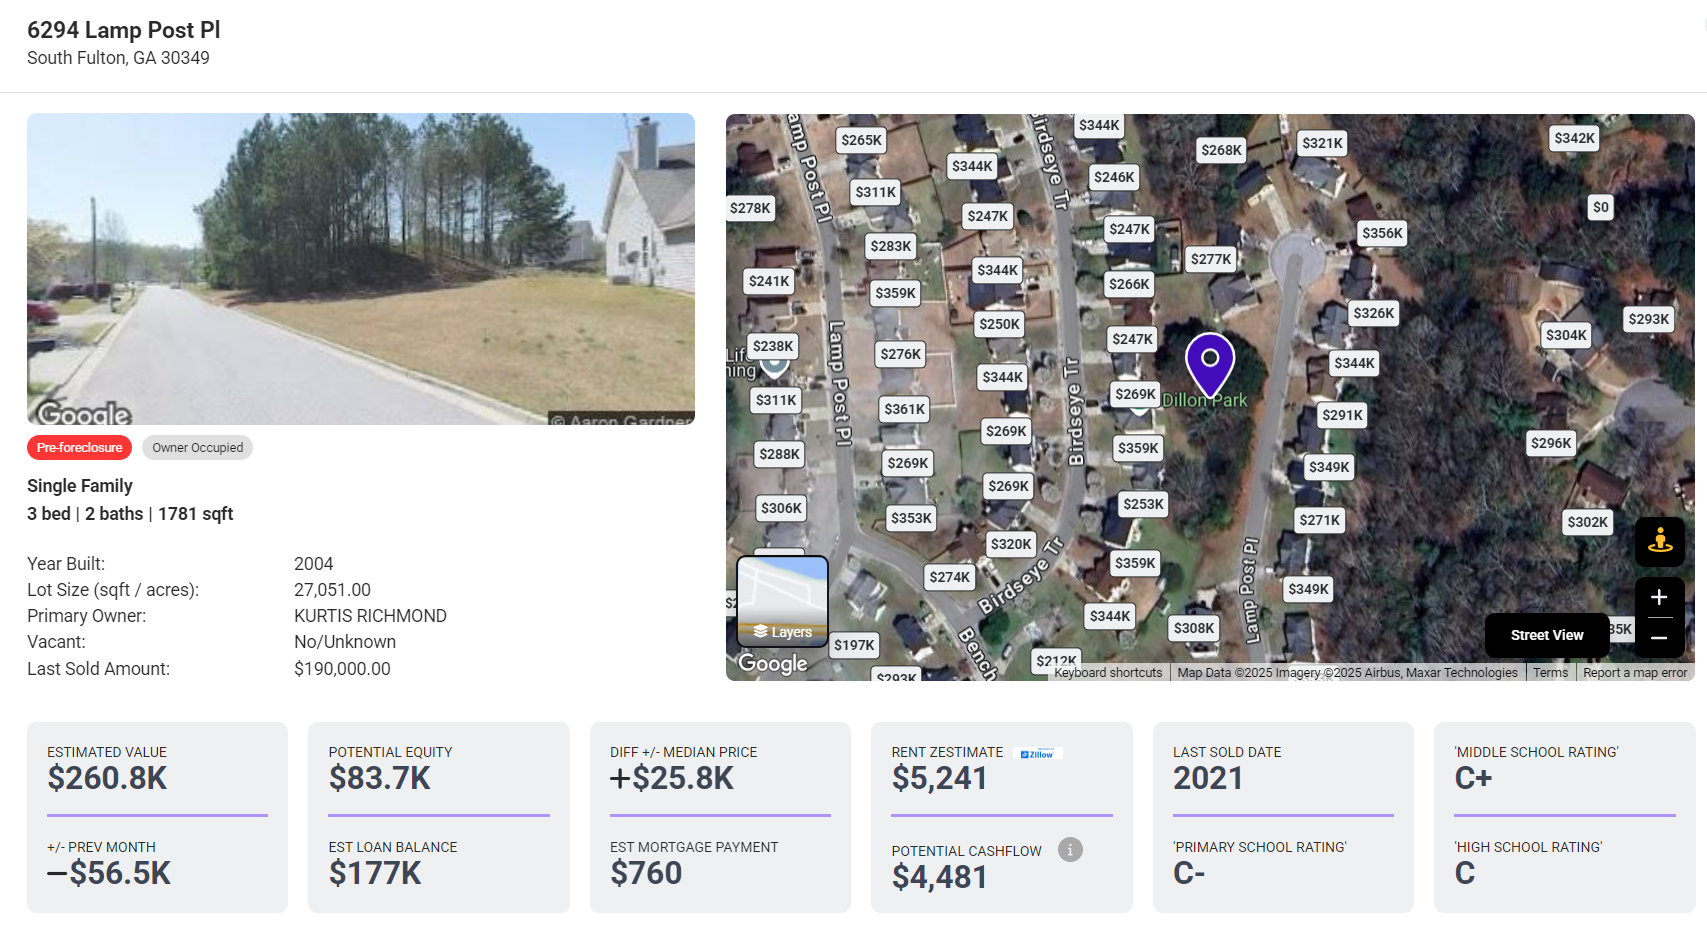
Task: Click the purple Dillon Park location pin
Action: [x=1210, y=365]
